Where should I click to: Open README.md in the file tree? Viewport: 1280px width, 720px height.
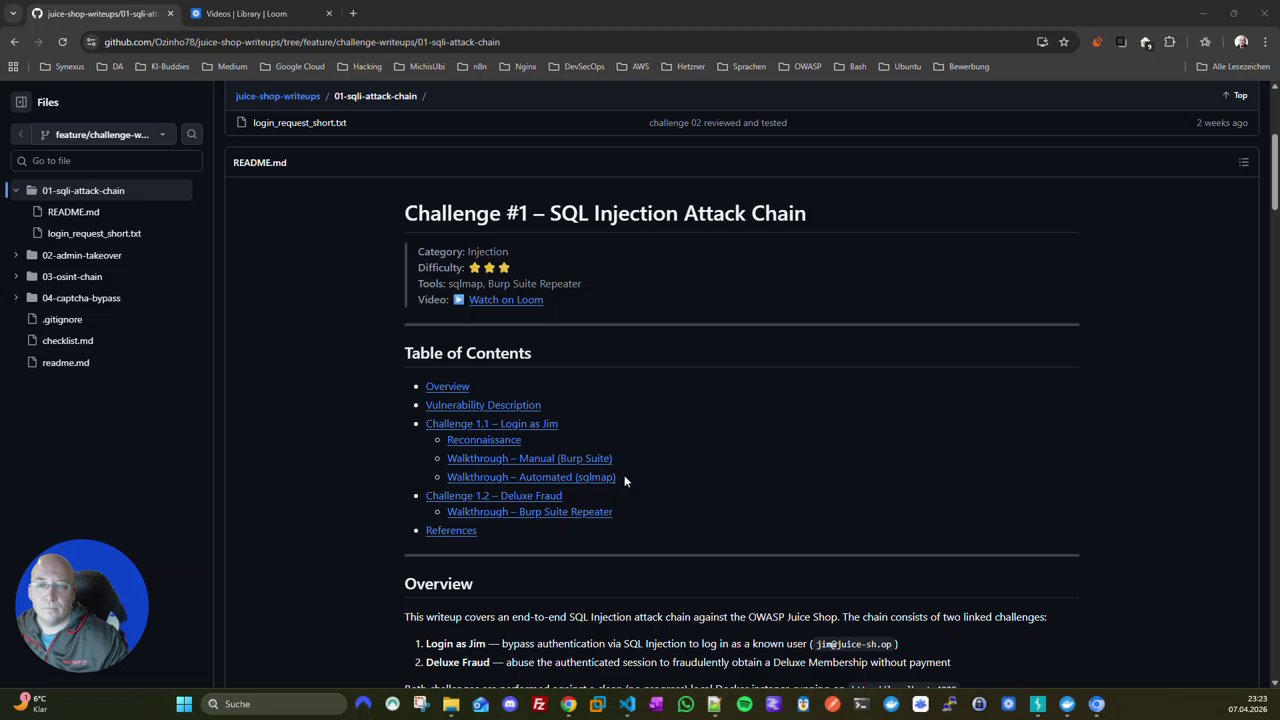(x=73, y=212)
